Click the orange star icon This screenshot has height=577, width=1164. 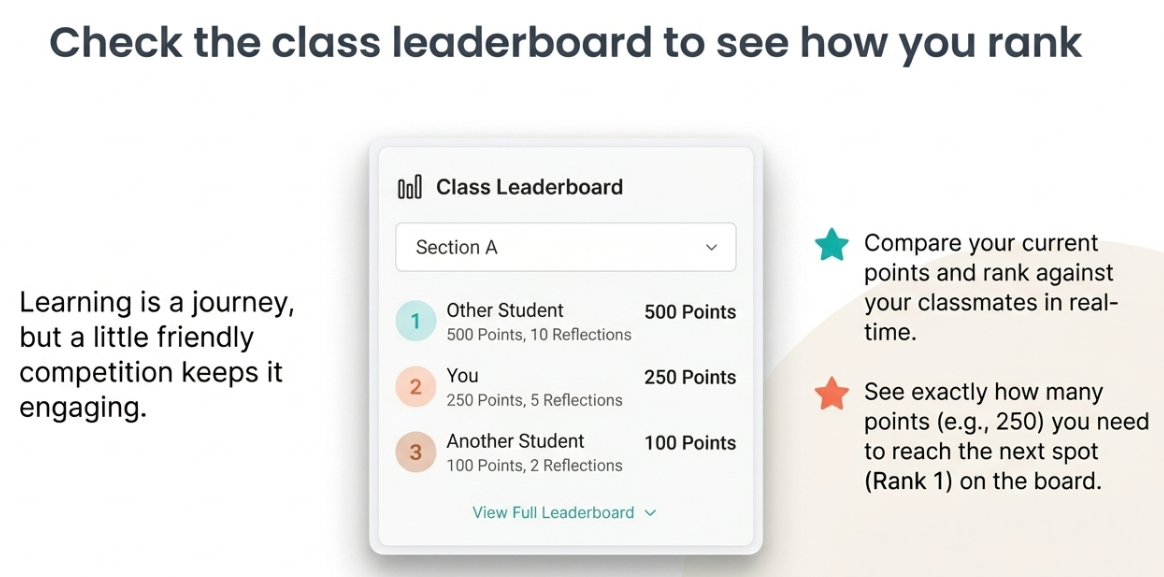coord(831,394)
